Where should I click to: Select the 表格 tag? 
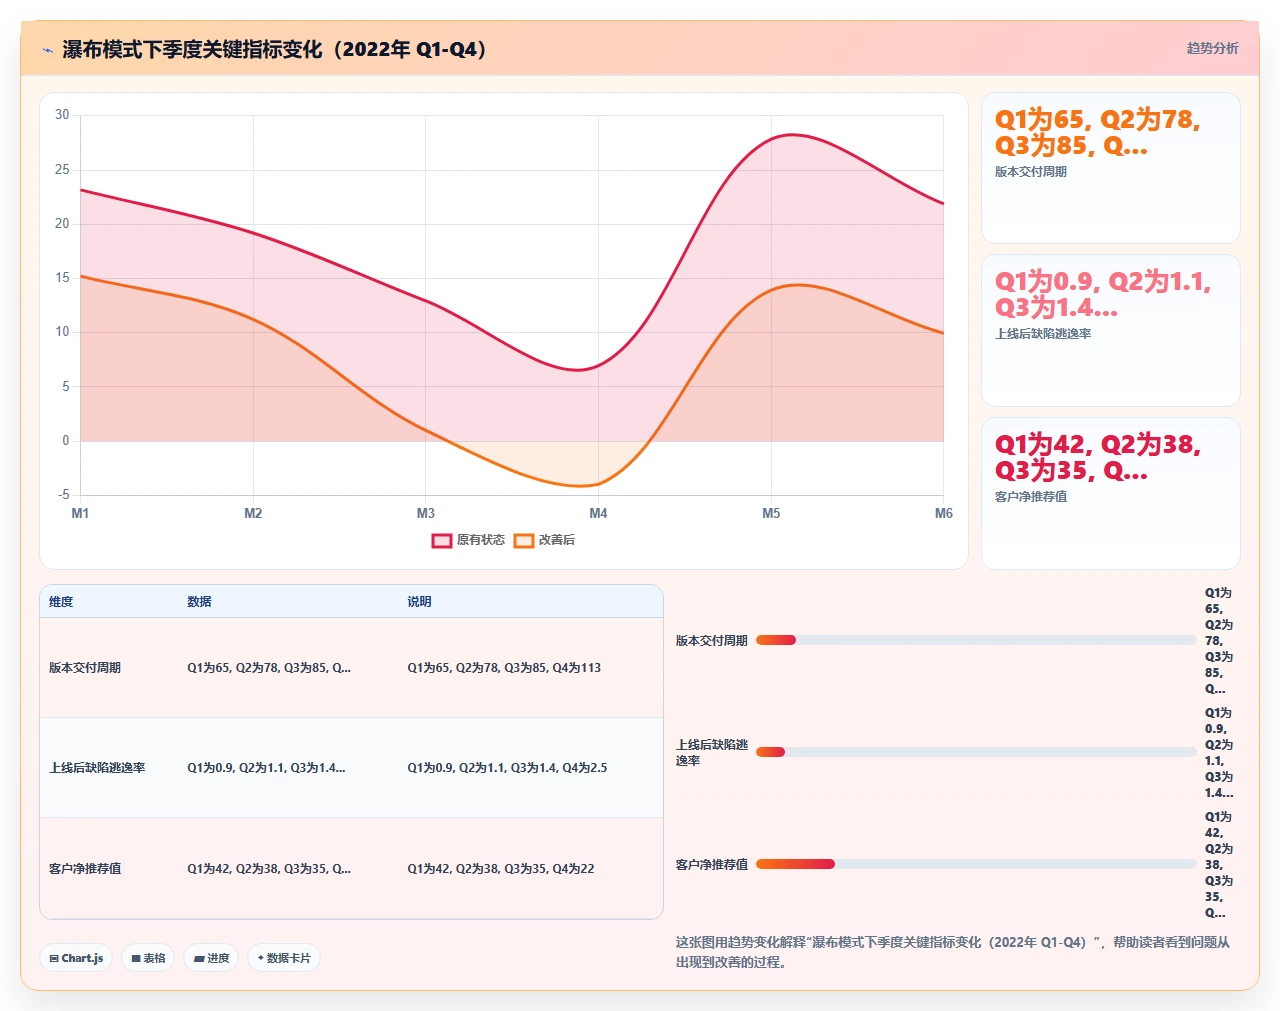(148, 958)
